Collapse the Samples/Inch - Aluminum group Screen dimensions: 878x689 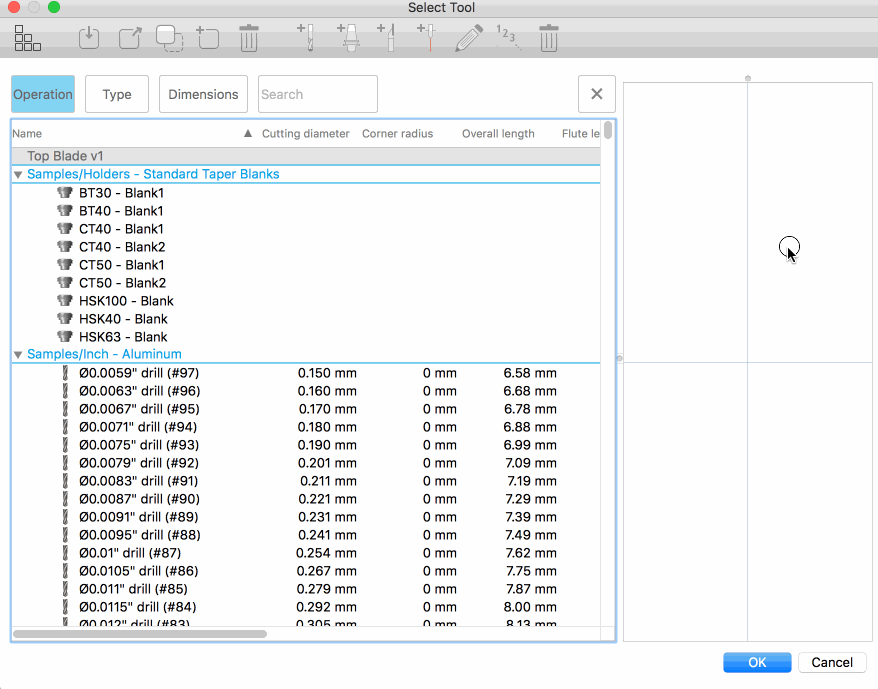[x=18, y=354]
